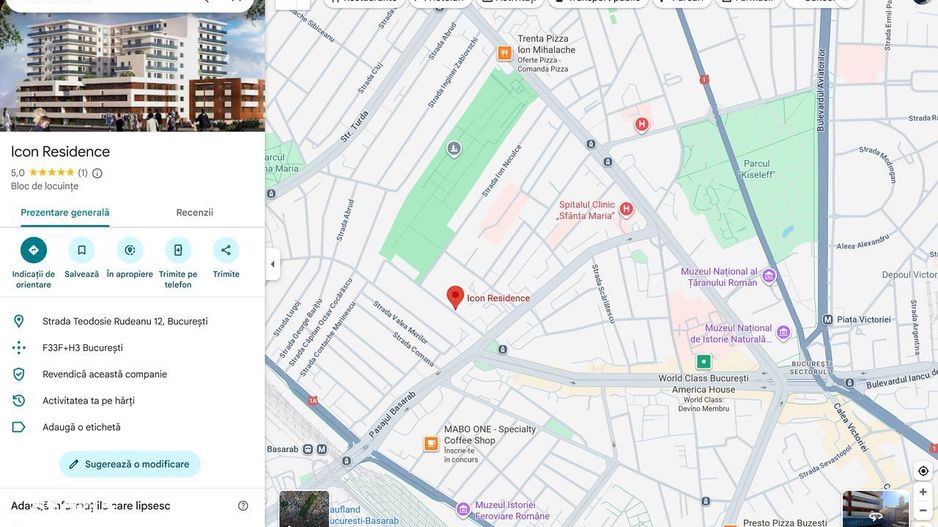This screenshot has height=527, width=938.
Task: Save the place with Salvează icon
Action: click(x=82, y=250)
